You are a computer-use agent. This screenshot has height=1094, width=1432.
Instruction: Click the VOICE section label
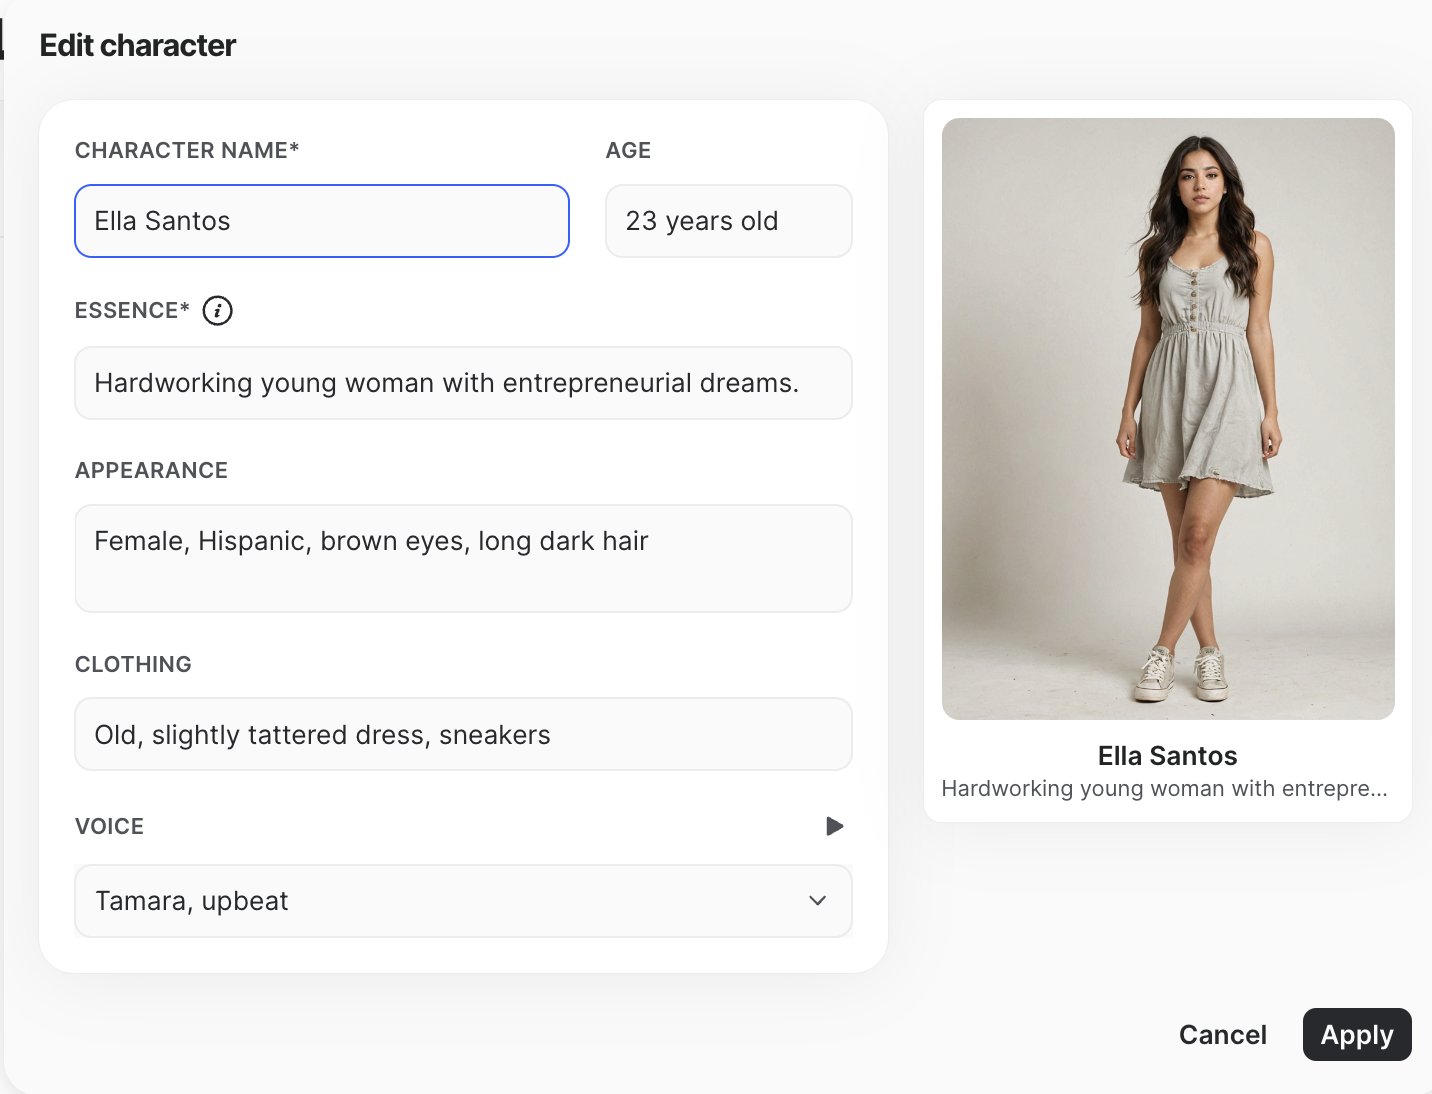110,826
